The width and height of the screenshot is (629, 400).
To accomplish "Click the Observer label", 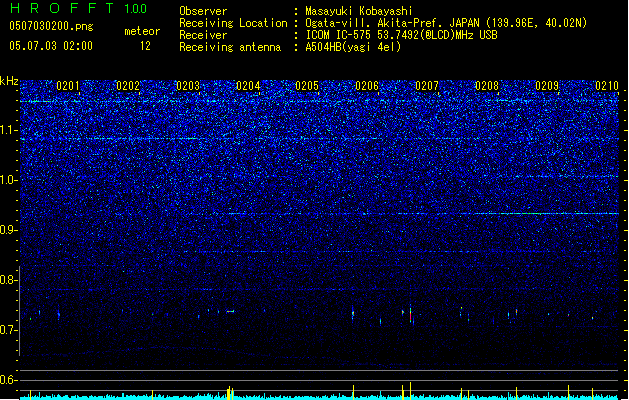I will coord(203,11).
